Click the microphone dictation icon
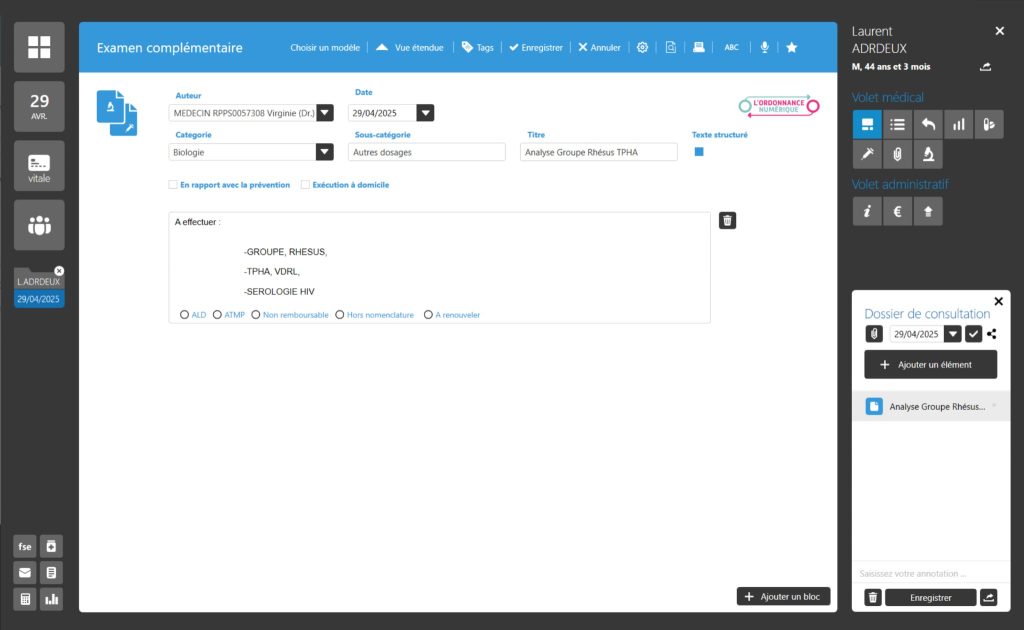Screen dimensions: 1024x630 [x=765, y=47]
